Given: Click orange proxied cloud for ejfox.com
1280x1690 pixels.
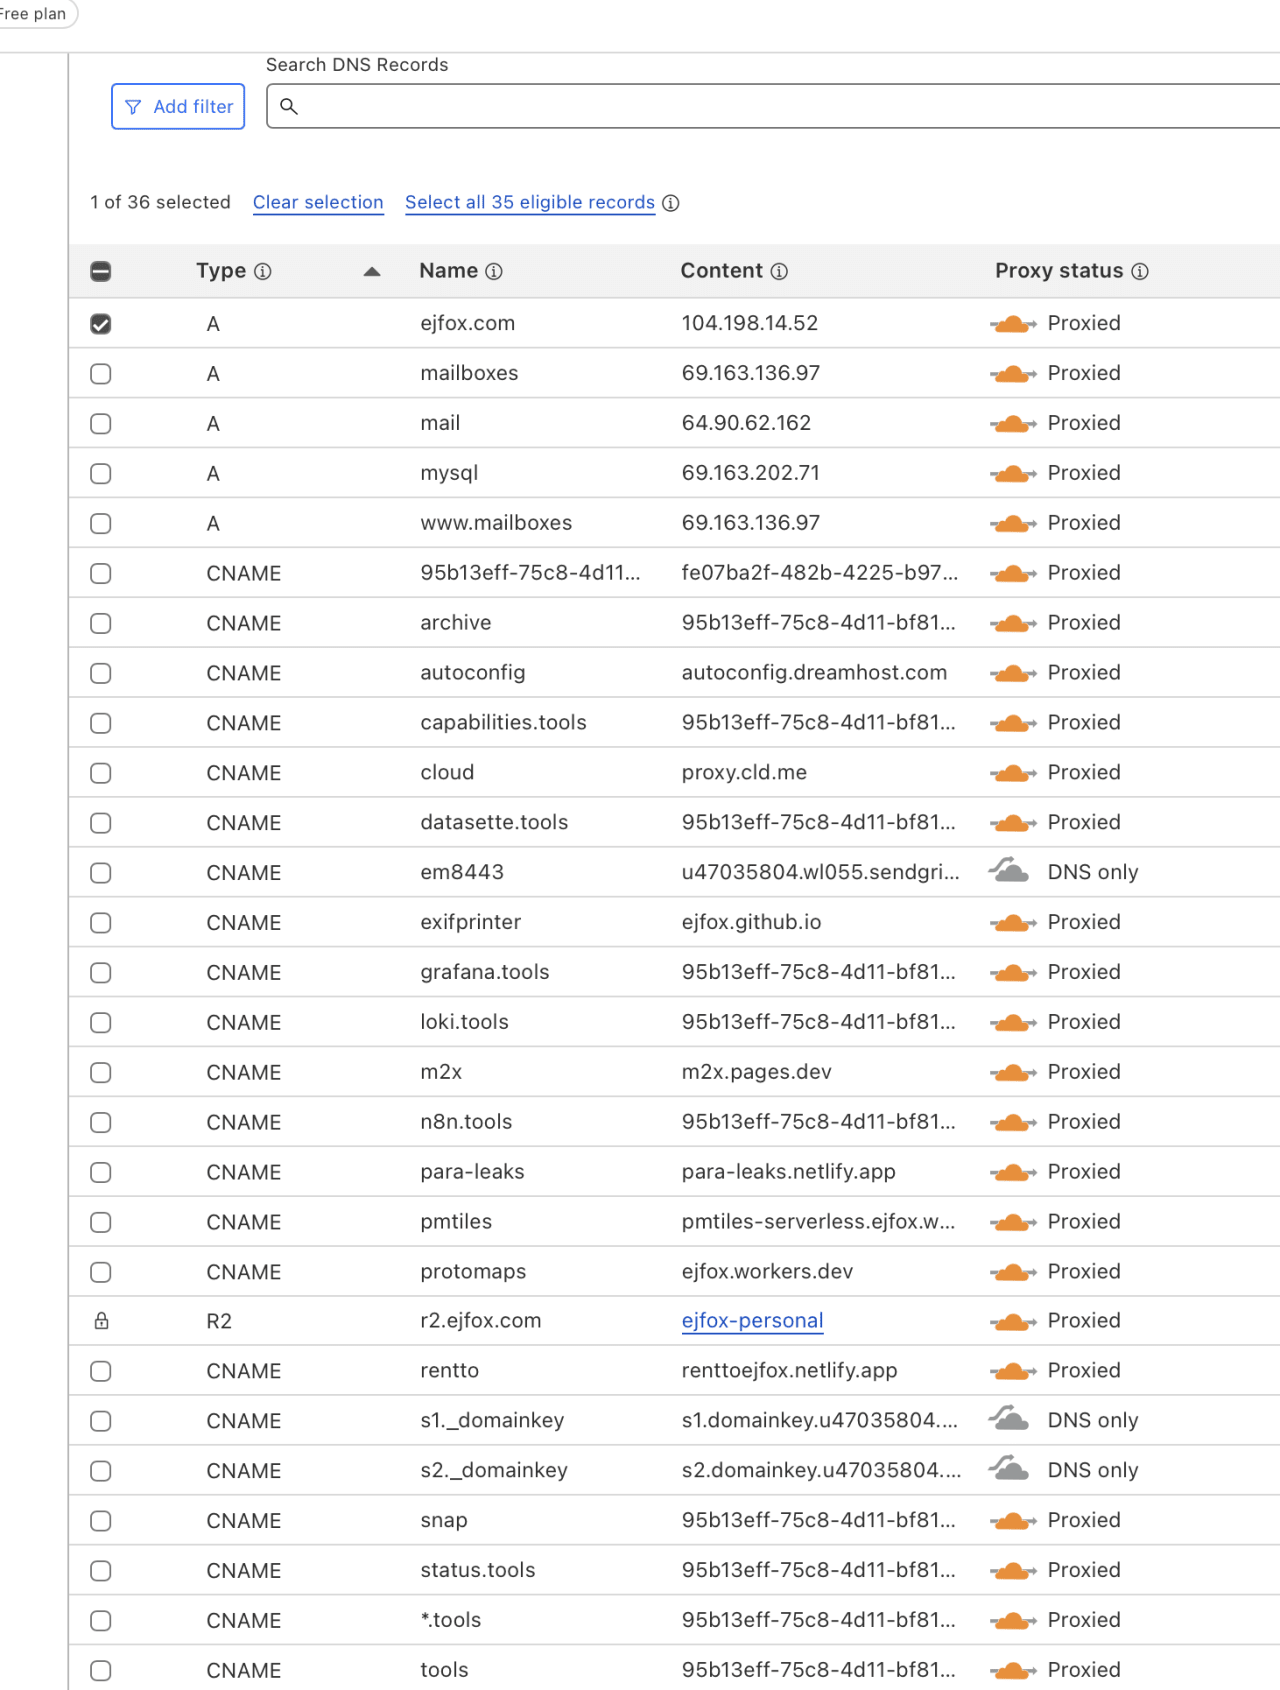Looking at the screenshot, I should pos(1013,324).
